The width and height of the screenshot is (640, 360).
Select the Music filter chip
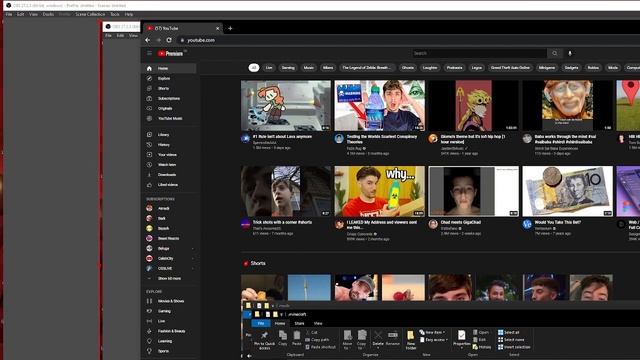tap(309, 68)
